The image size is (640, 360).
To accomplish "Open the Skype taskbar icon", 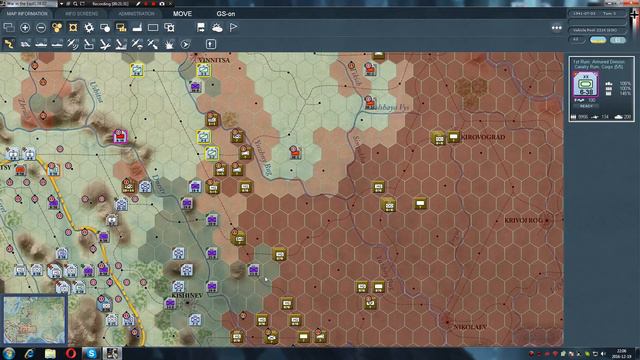I will [x=91, y=353].
